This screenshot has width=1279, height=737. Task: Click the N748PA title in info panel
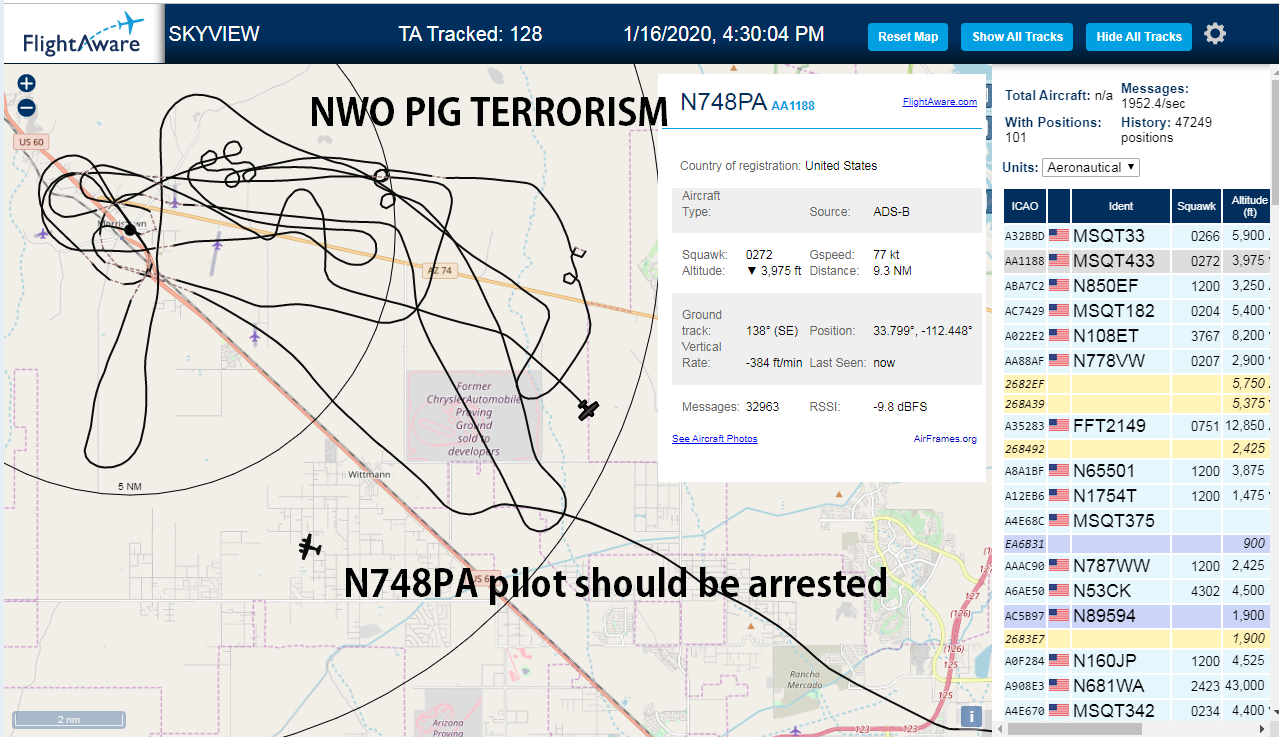[x=723, y=102]
